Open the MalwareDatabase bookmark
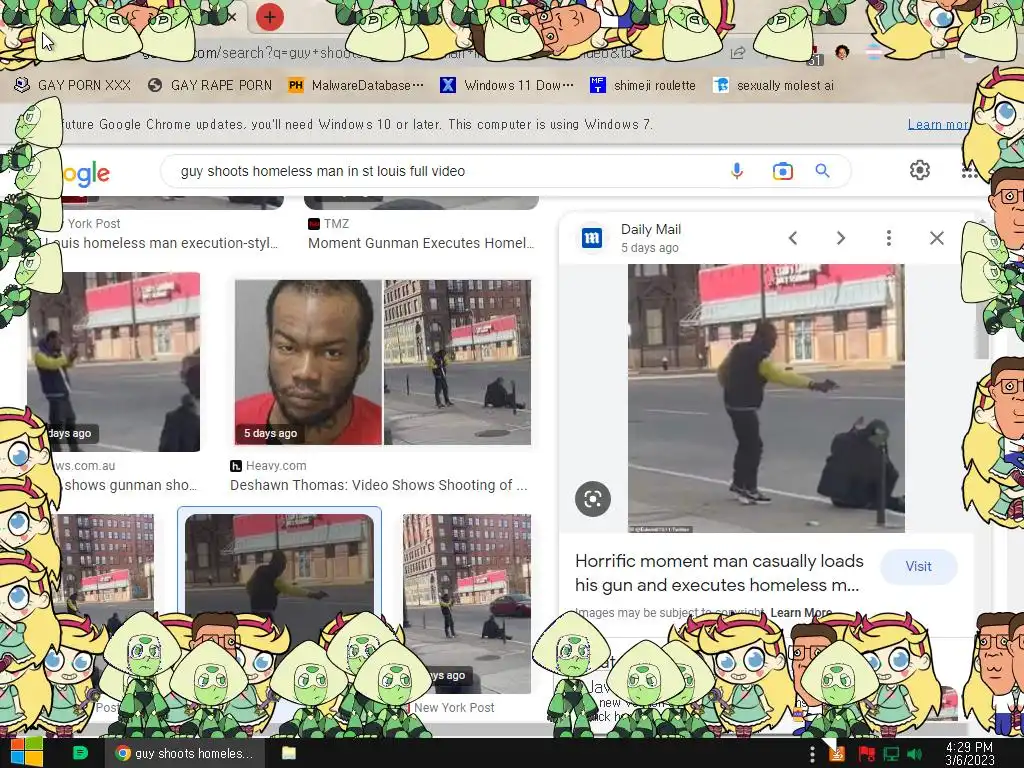The image size is (1024, 768). pos(357,85)
